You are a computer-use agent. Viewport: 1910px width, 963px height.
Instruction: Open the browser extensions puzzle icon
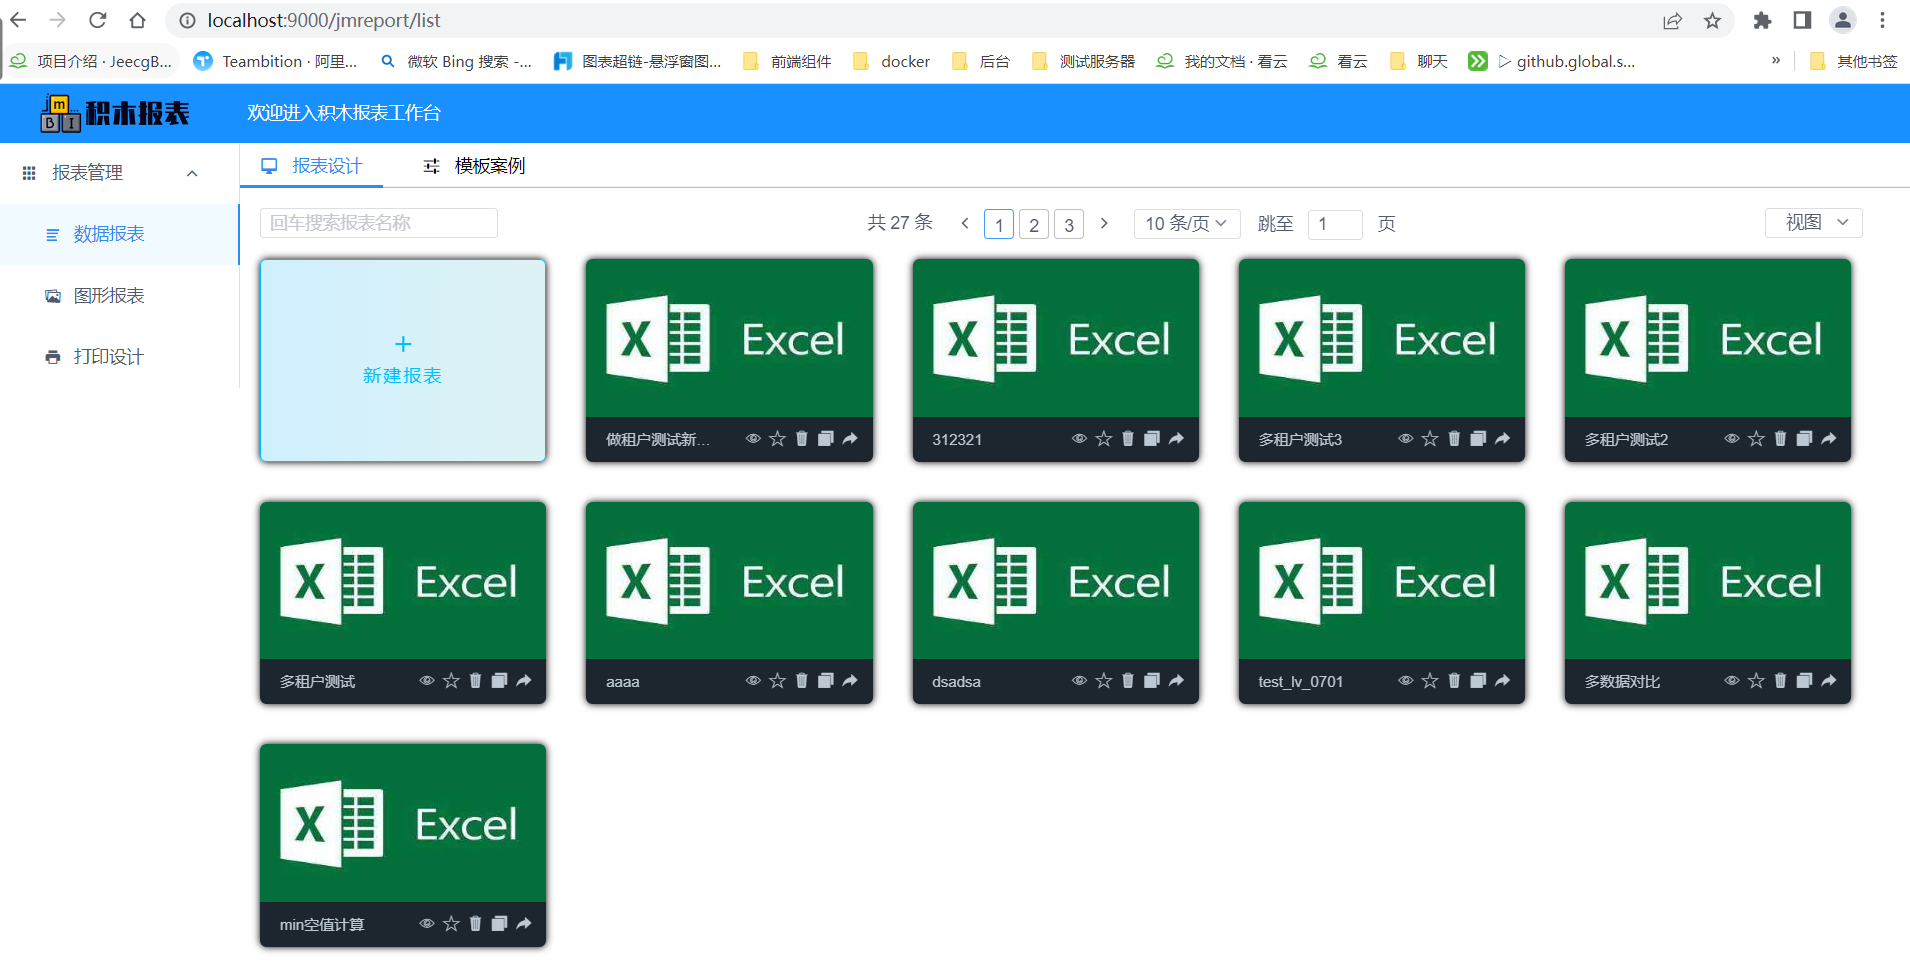pos(1762,20)
